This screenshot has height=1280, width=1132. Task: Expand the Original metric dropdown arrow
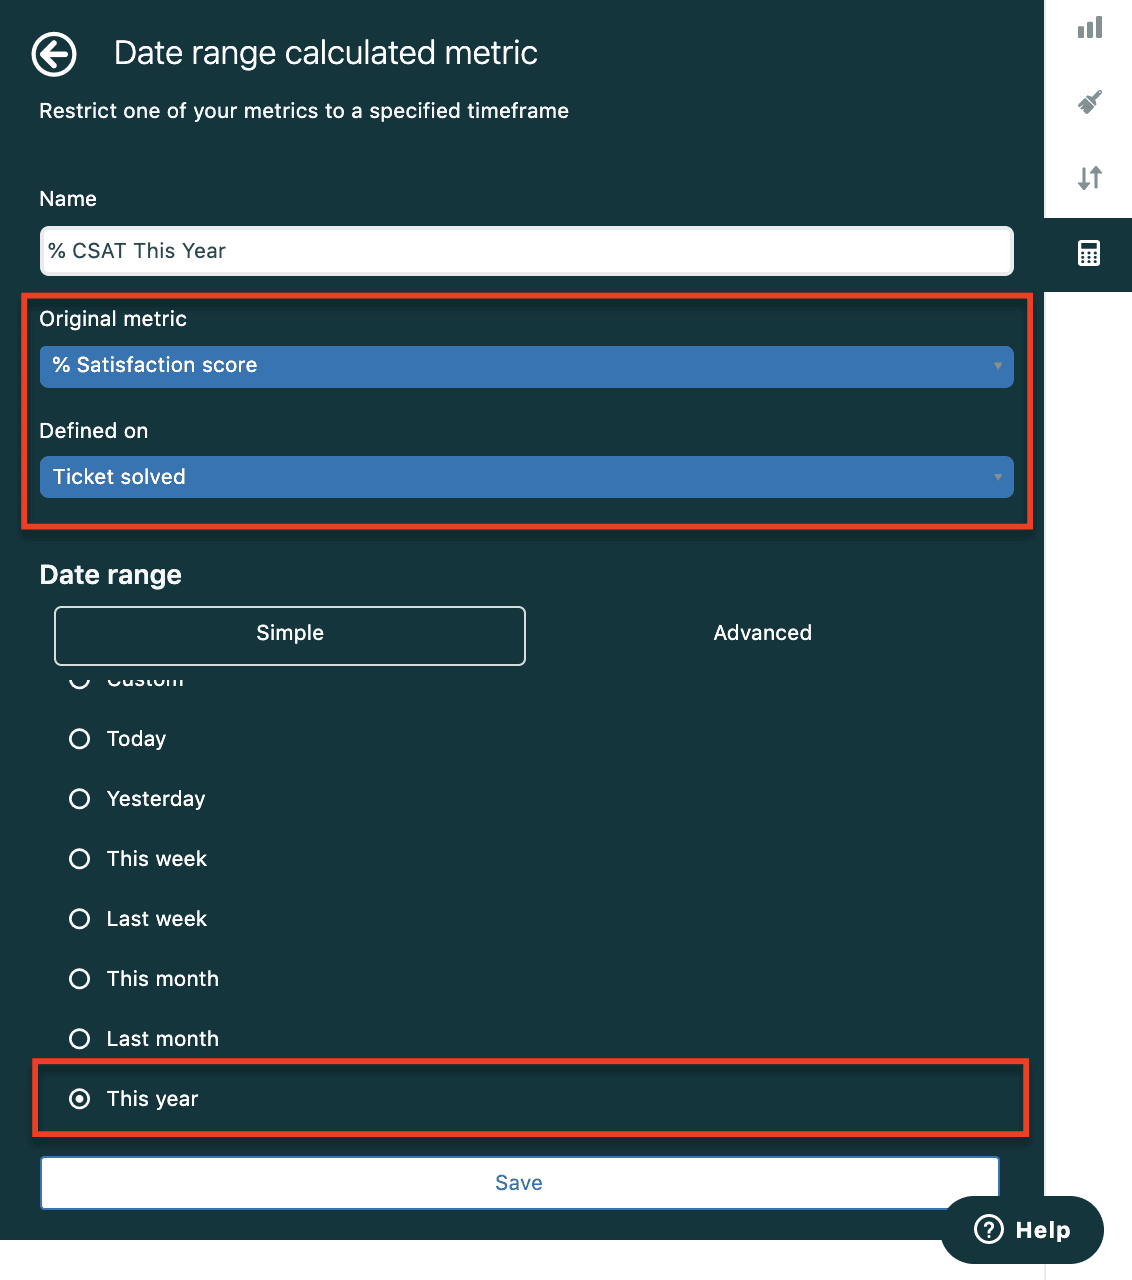pos(997,366)
